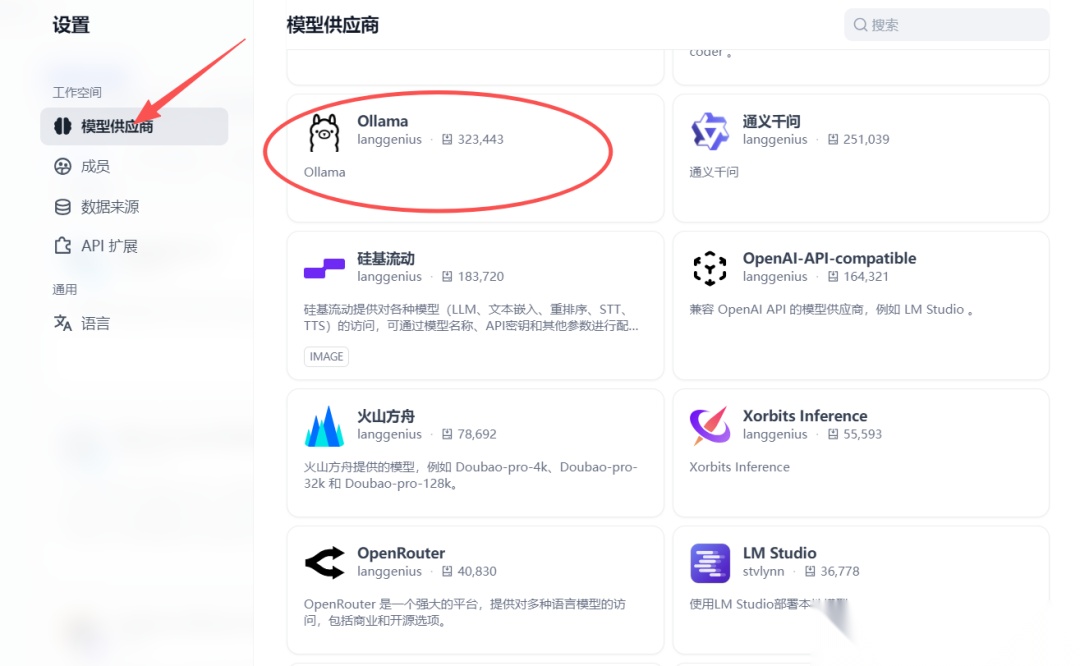Image resolution: width=1080 pixels, height=666 pixels.
Task: Click the 硅基流动 description text
Action: click(x=471, y=318)
